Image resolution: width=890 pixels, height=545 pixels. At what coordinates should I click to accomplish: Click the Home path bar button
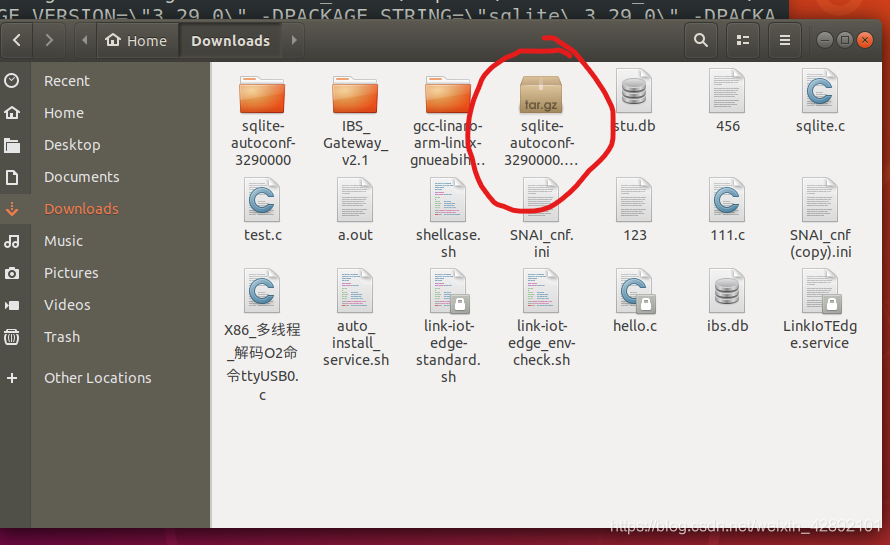click(x=136, y=40)
